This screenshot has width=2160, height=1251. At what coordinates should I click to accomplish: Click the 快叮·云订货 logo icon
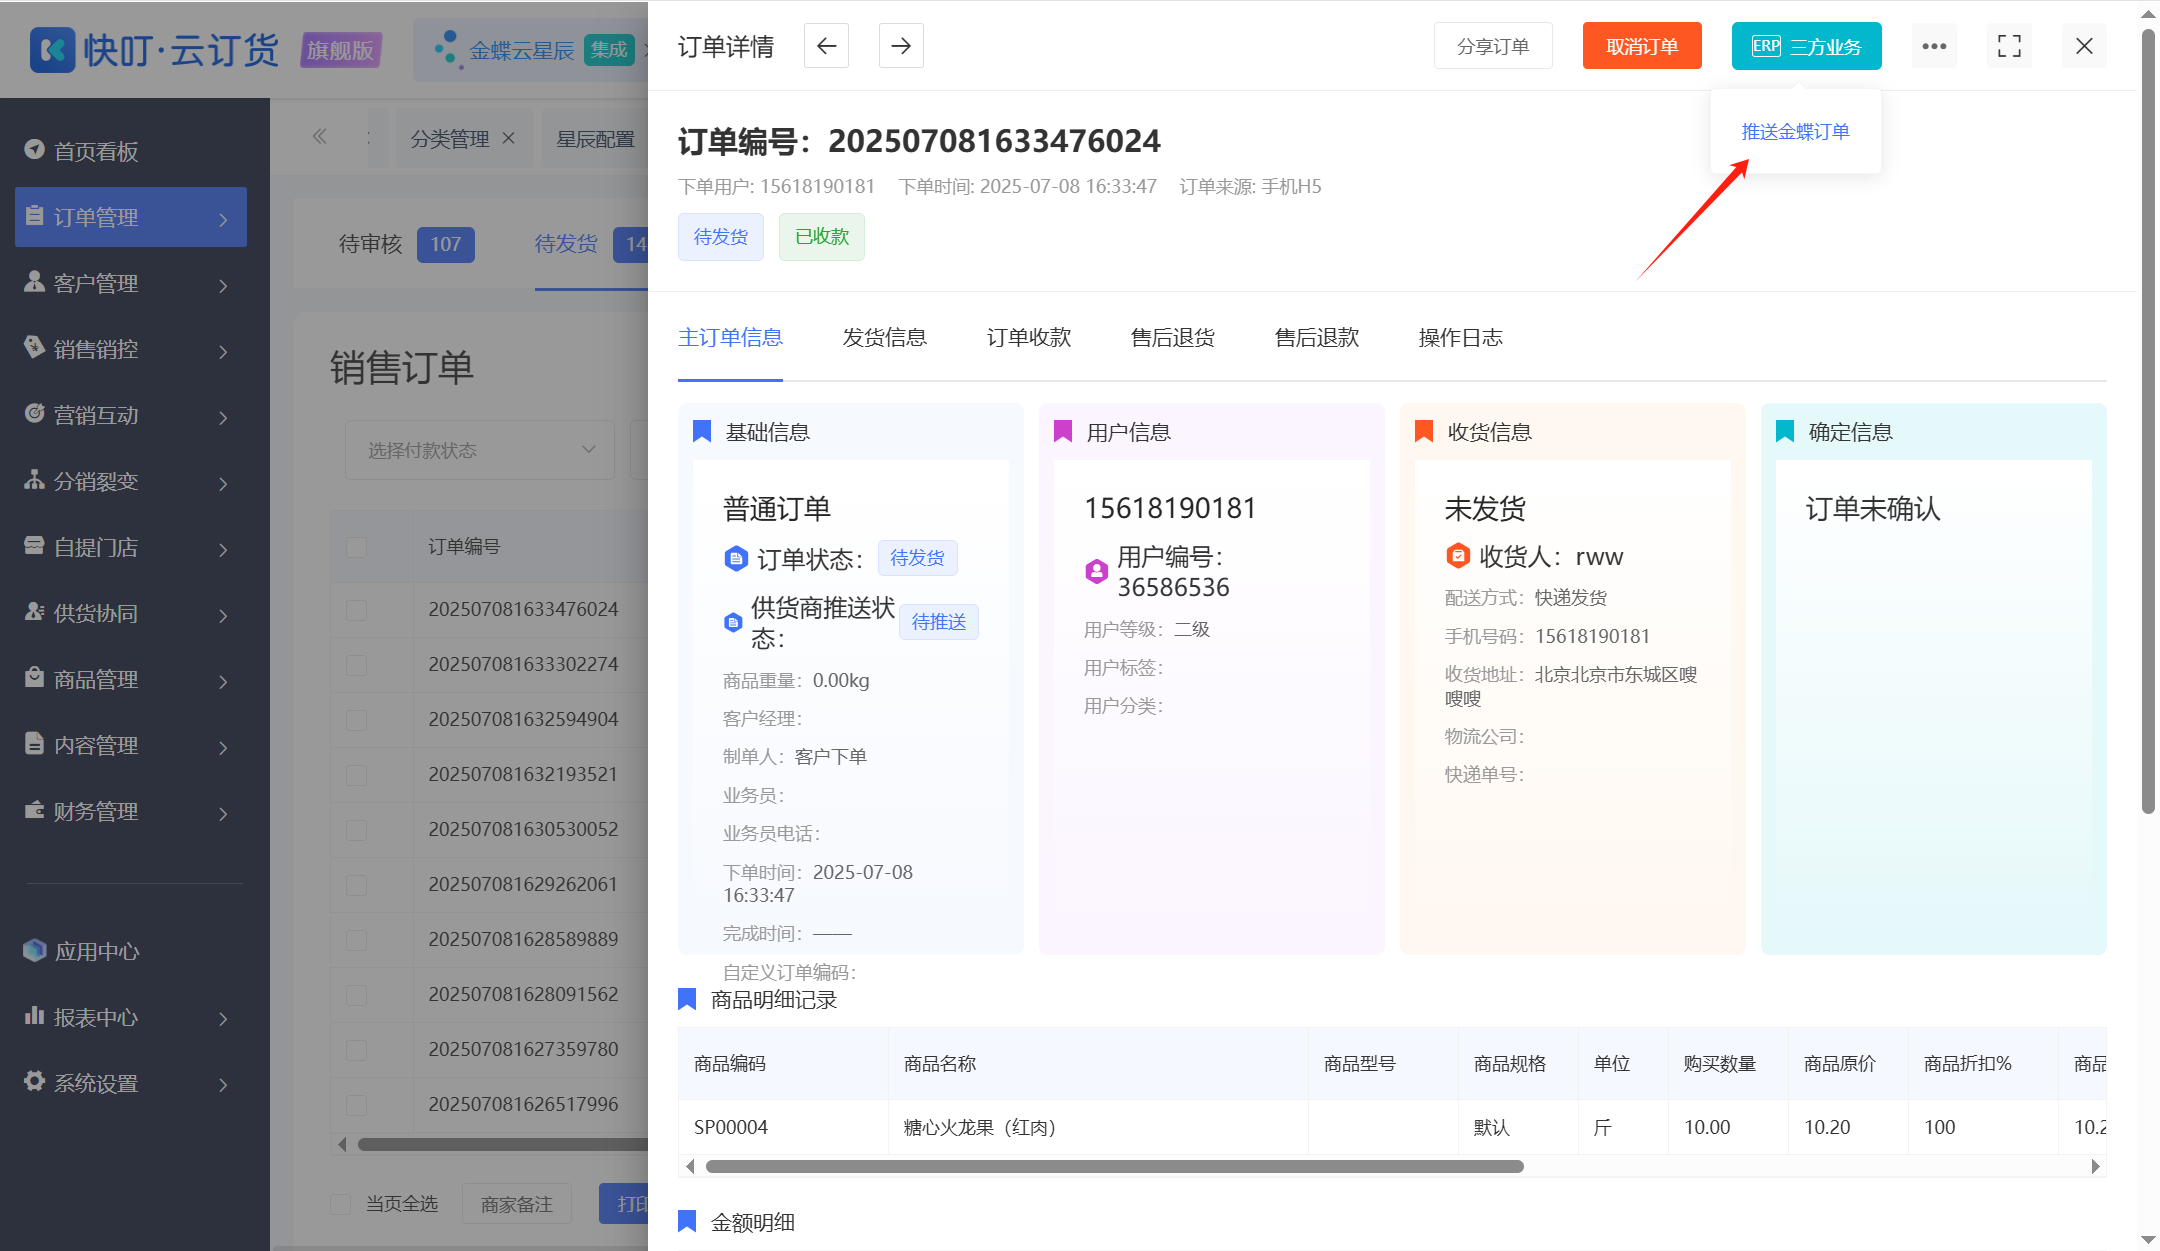tap(52, 49)
